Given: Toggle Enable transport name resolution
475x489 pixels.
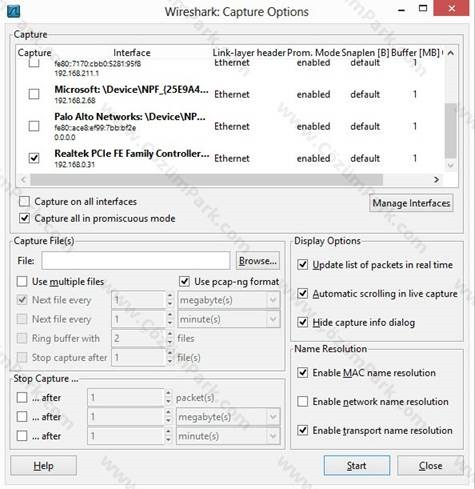Looking at the screenshot, I should click(x=302, y=430).
